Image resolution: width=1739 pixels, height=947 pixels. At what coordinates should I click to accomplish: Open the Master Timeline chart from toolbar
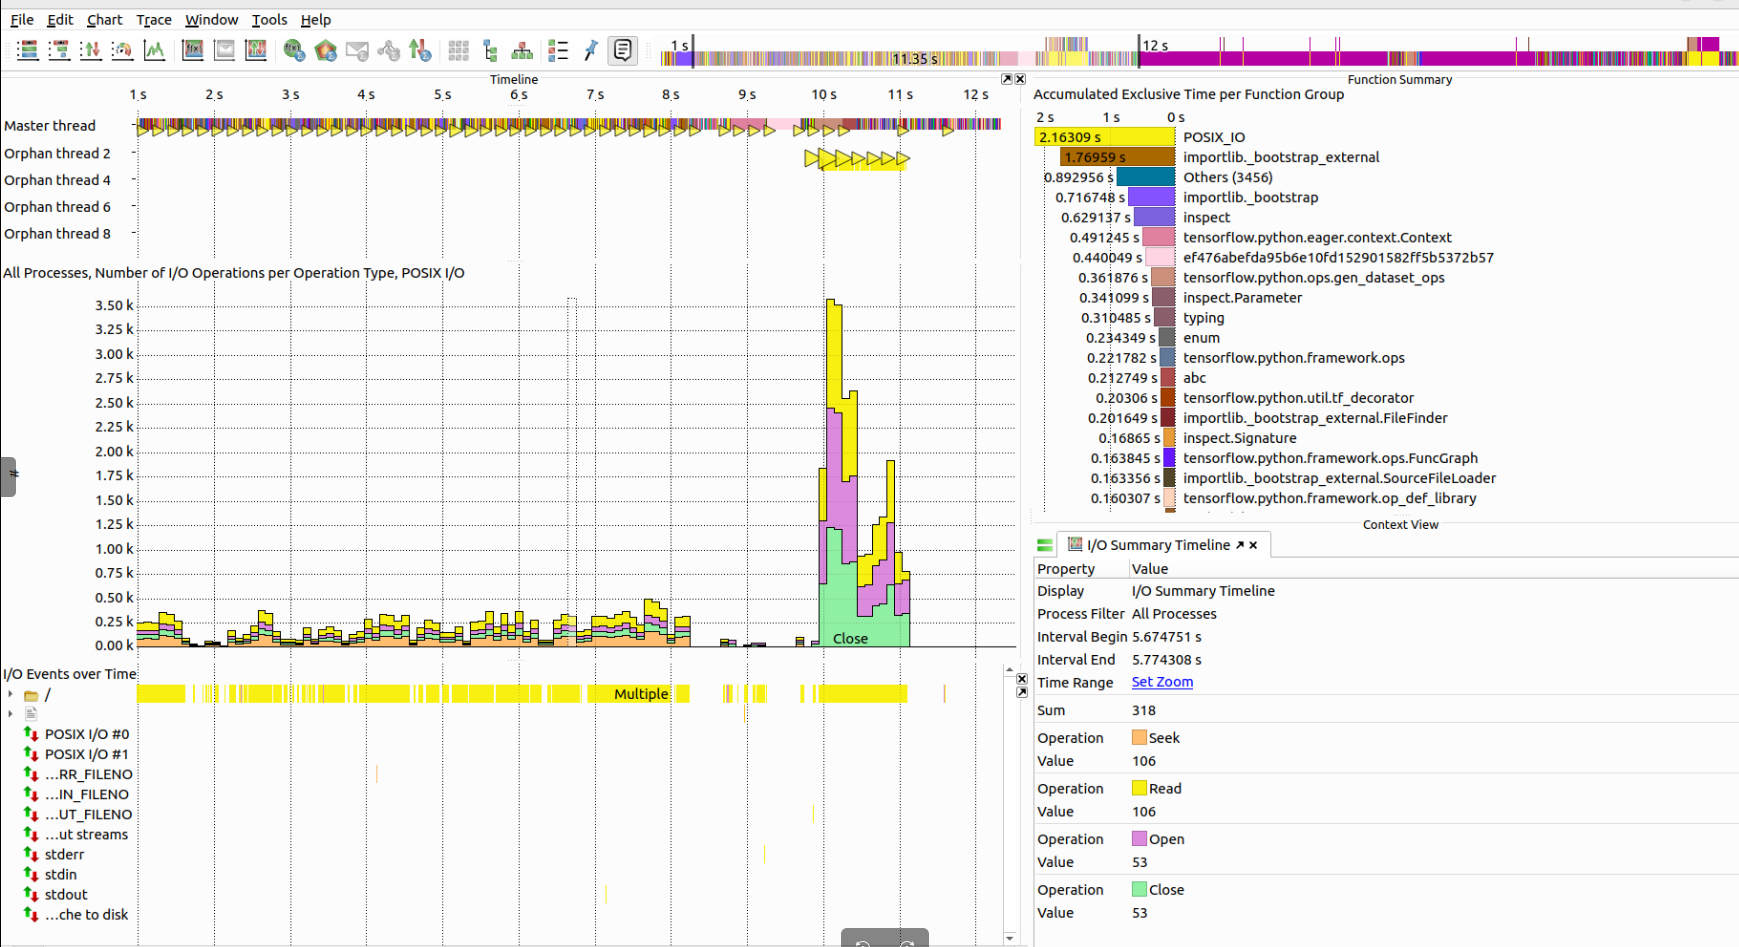28,50
